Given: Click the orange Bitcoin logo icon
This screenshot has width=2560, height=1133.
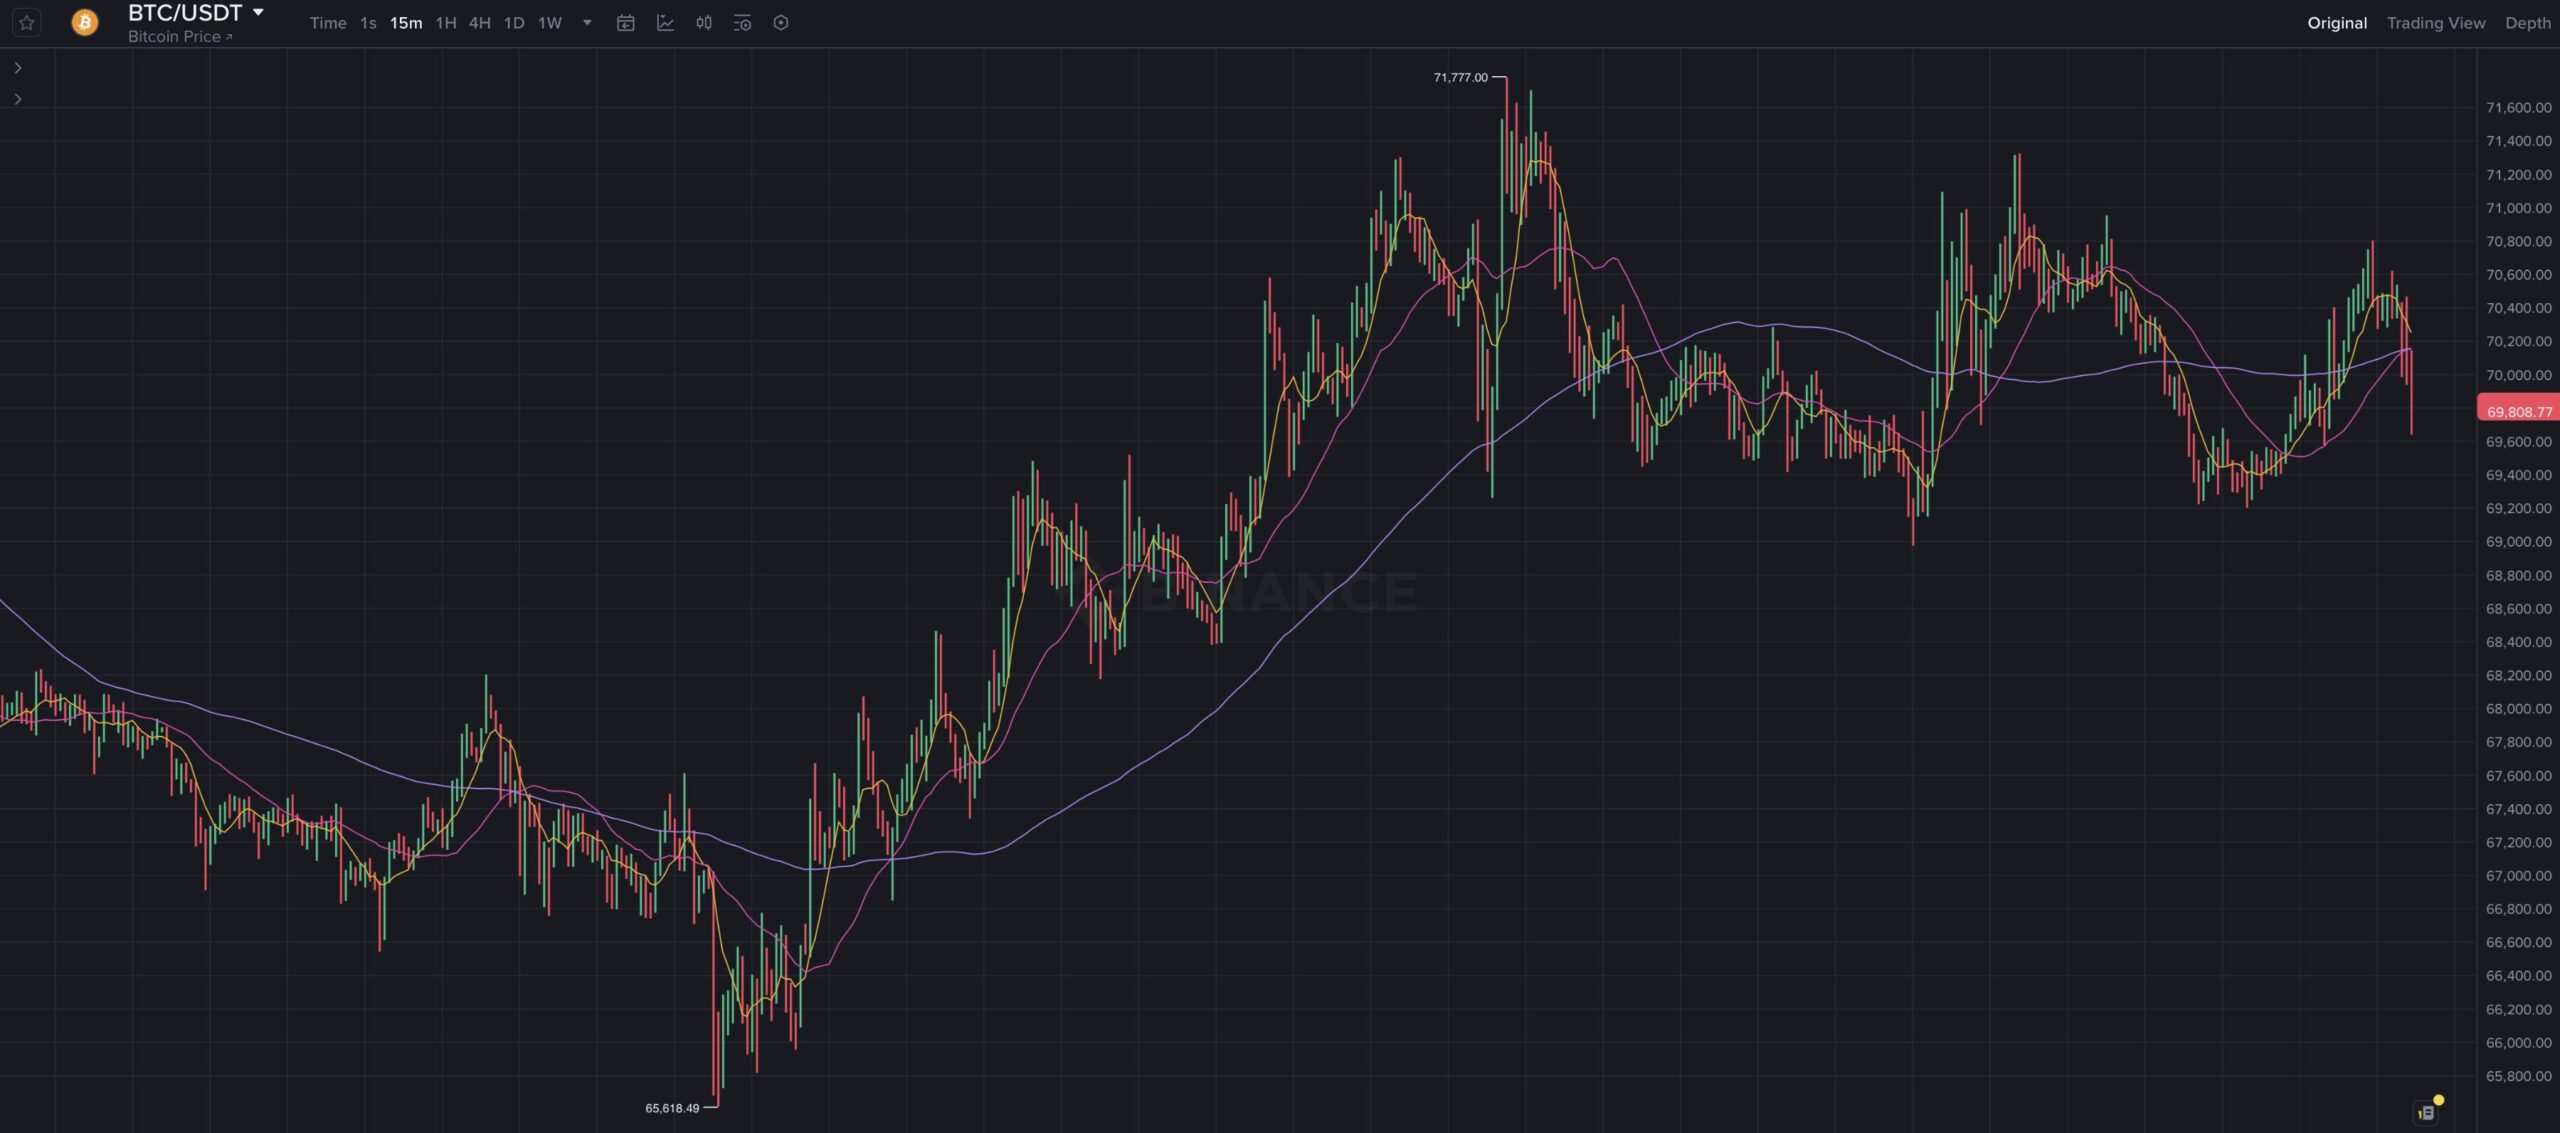Looking at the screenshot, I should click(85, 22).
